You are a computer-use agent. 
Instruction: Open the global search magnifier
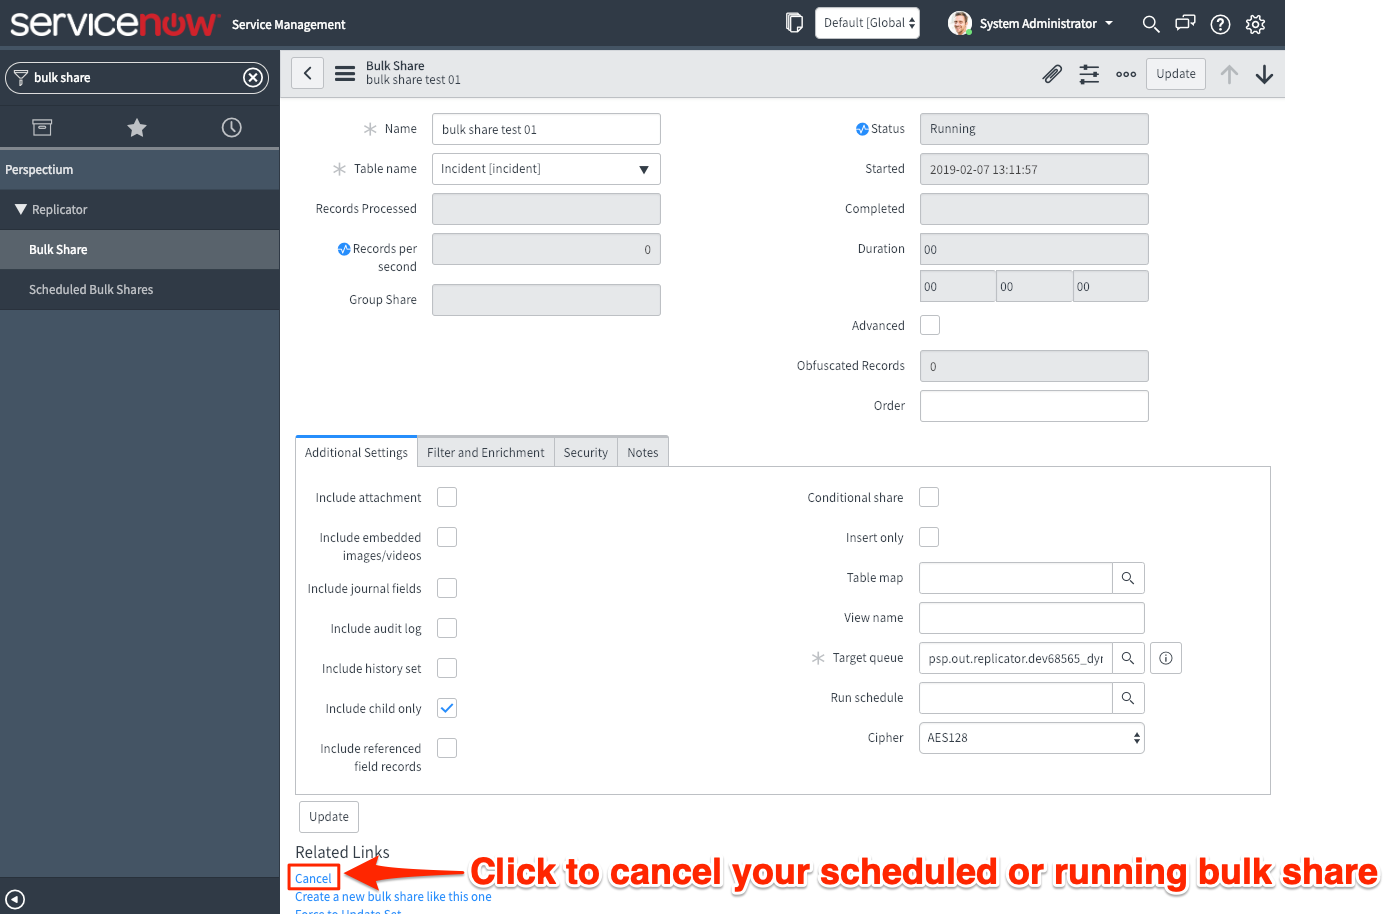pos(1151,24)
